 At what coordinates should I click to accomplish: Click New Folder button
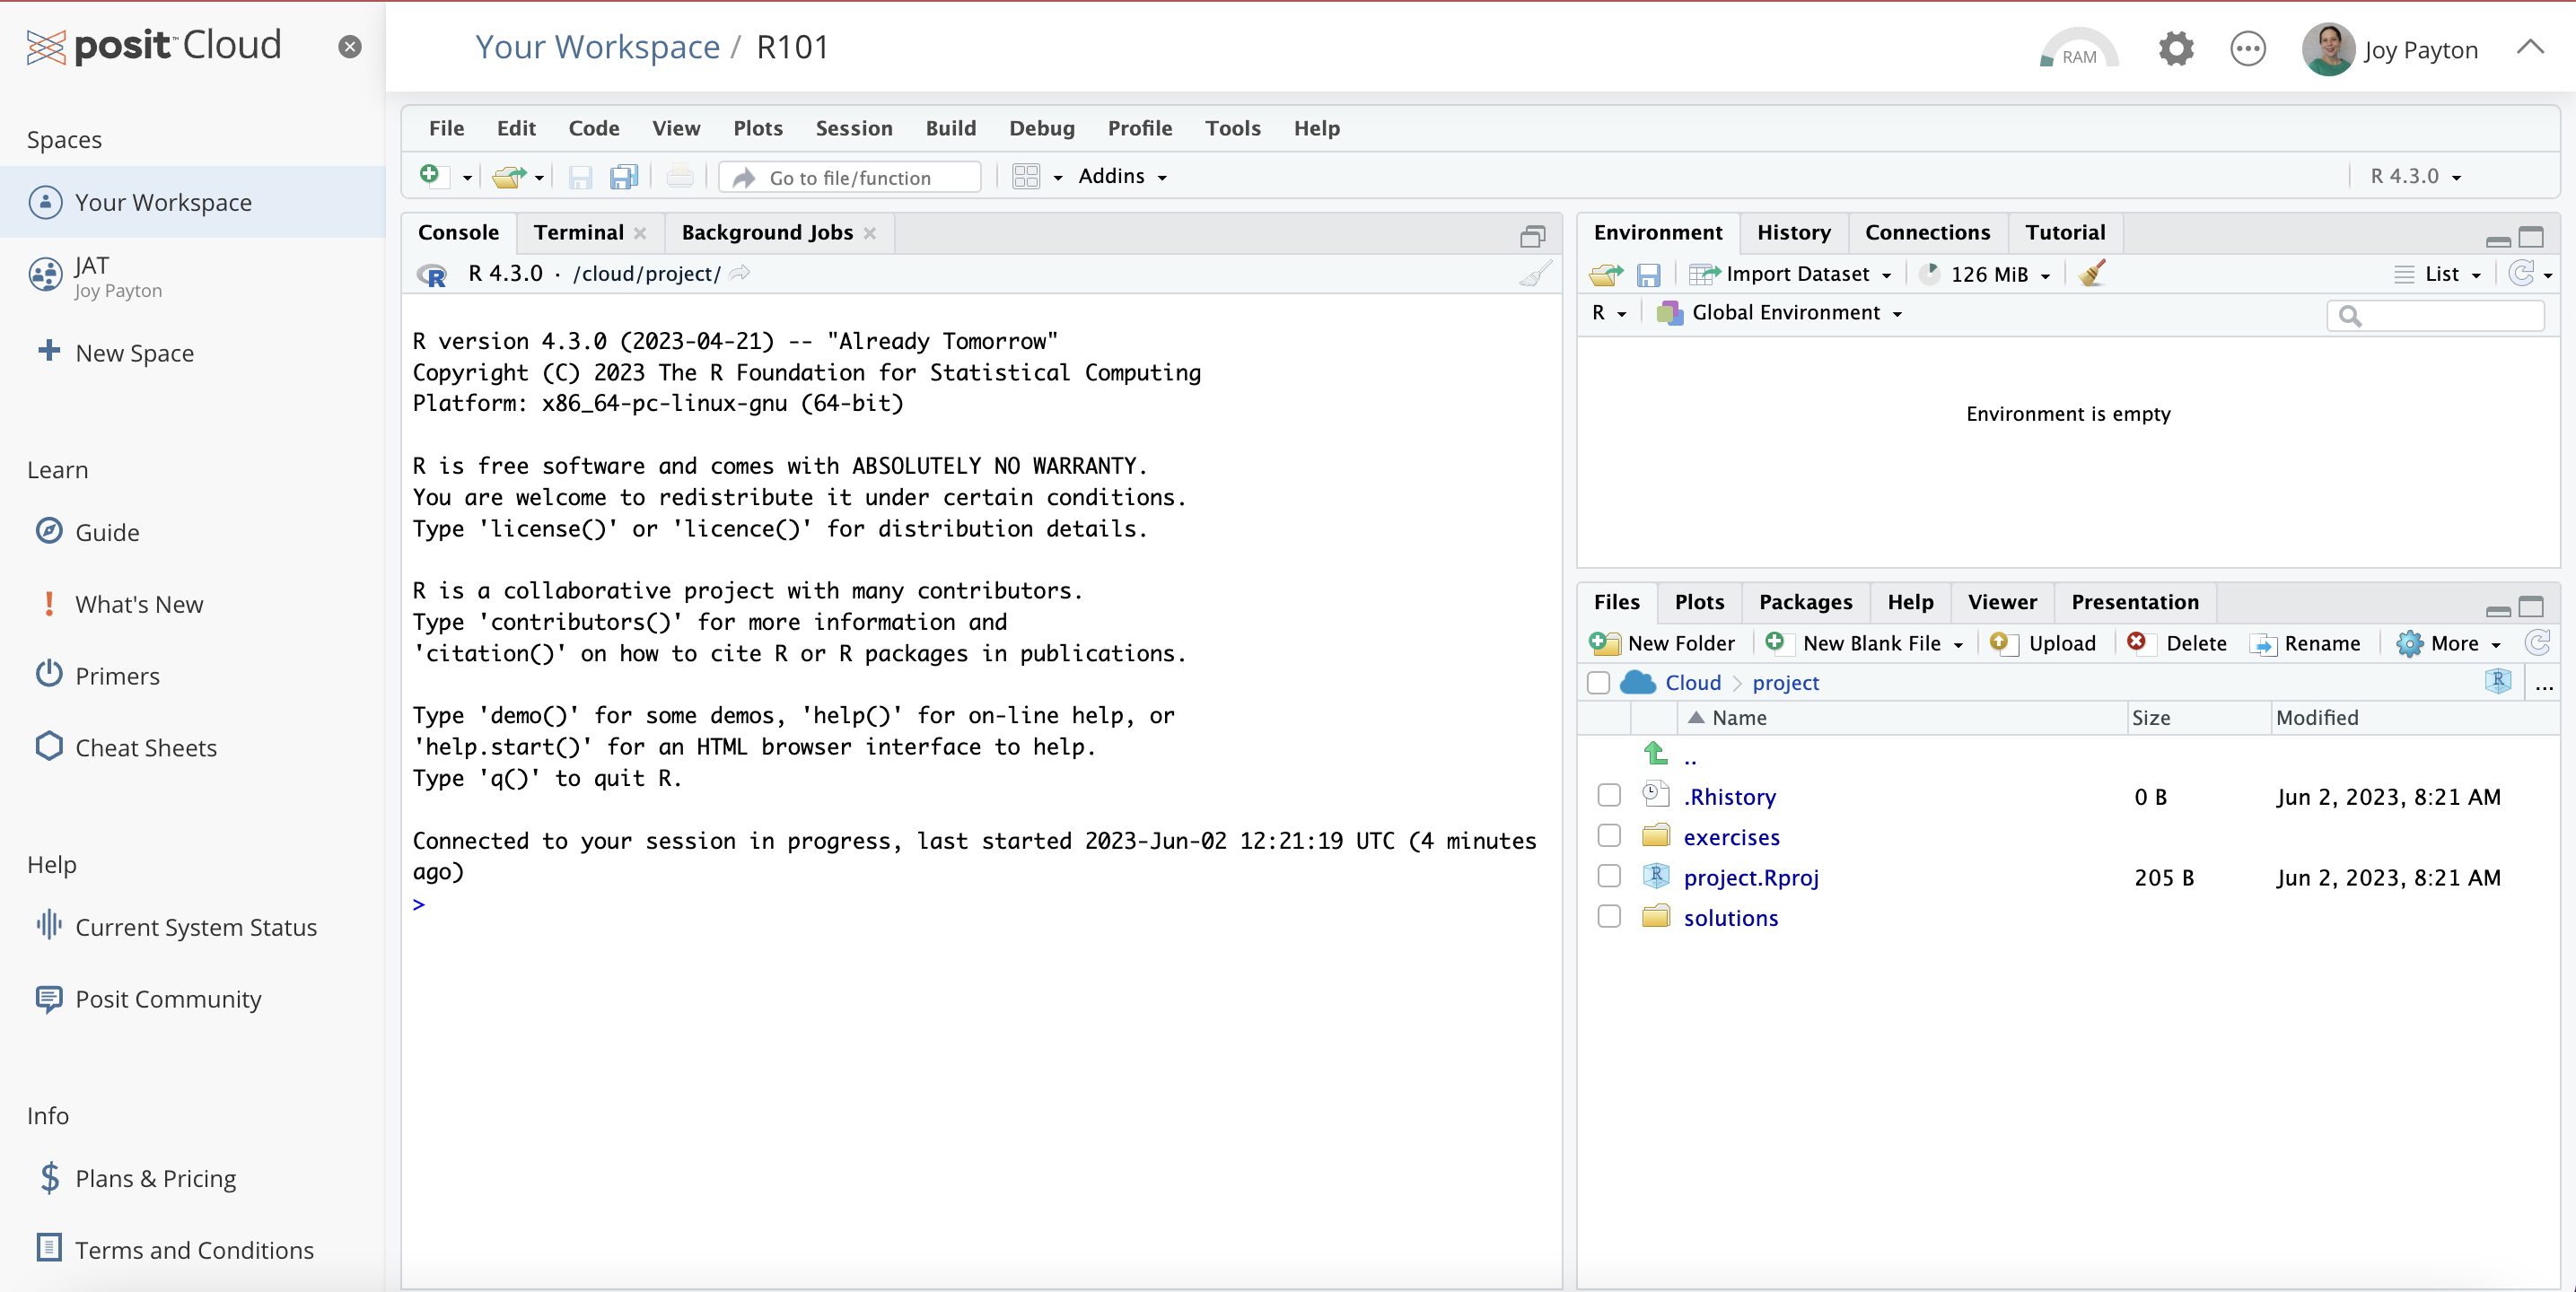click(1664, 643)
